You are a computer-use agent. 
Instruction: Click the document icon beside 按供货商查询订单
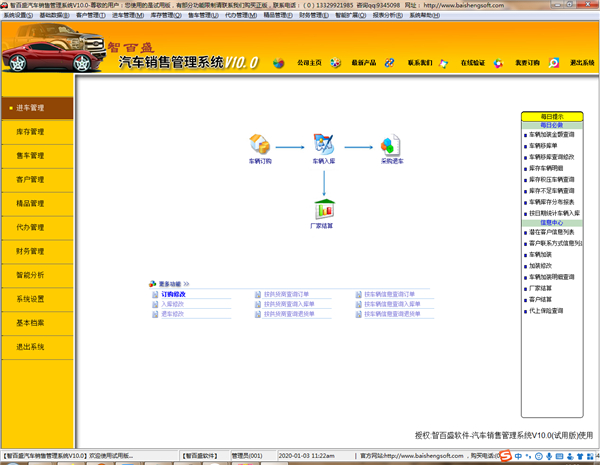pyautogui.click(x=258, y=294)
